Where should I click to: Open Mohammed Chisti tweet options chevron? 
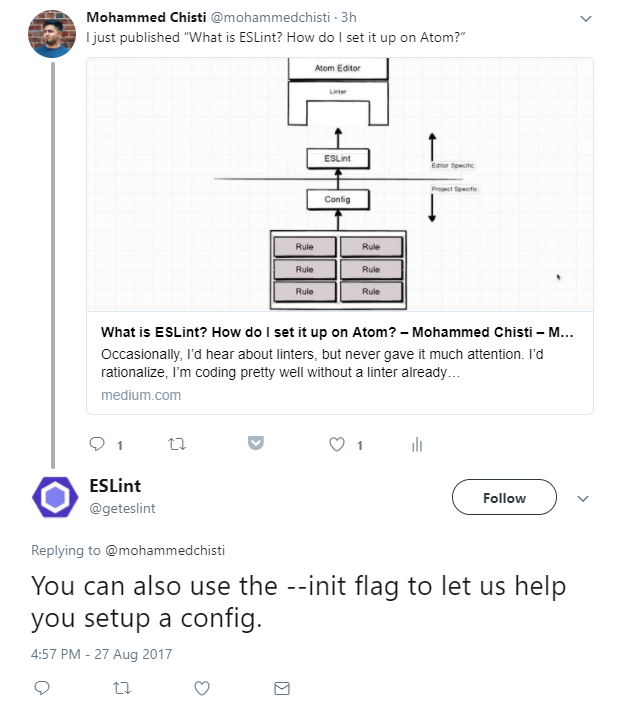(x=586, y=18)
